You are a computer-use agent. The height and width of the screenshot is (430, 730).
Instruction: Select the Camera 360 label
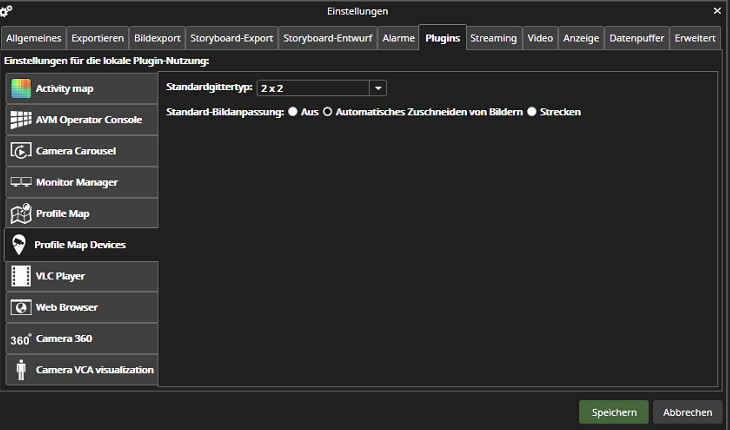[x=64, y=338]
